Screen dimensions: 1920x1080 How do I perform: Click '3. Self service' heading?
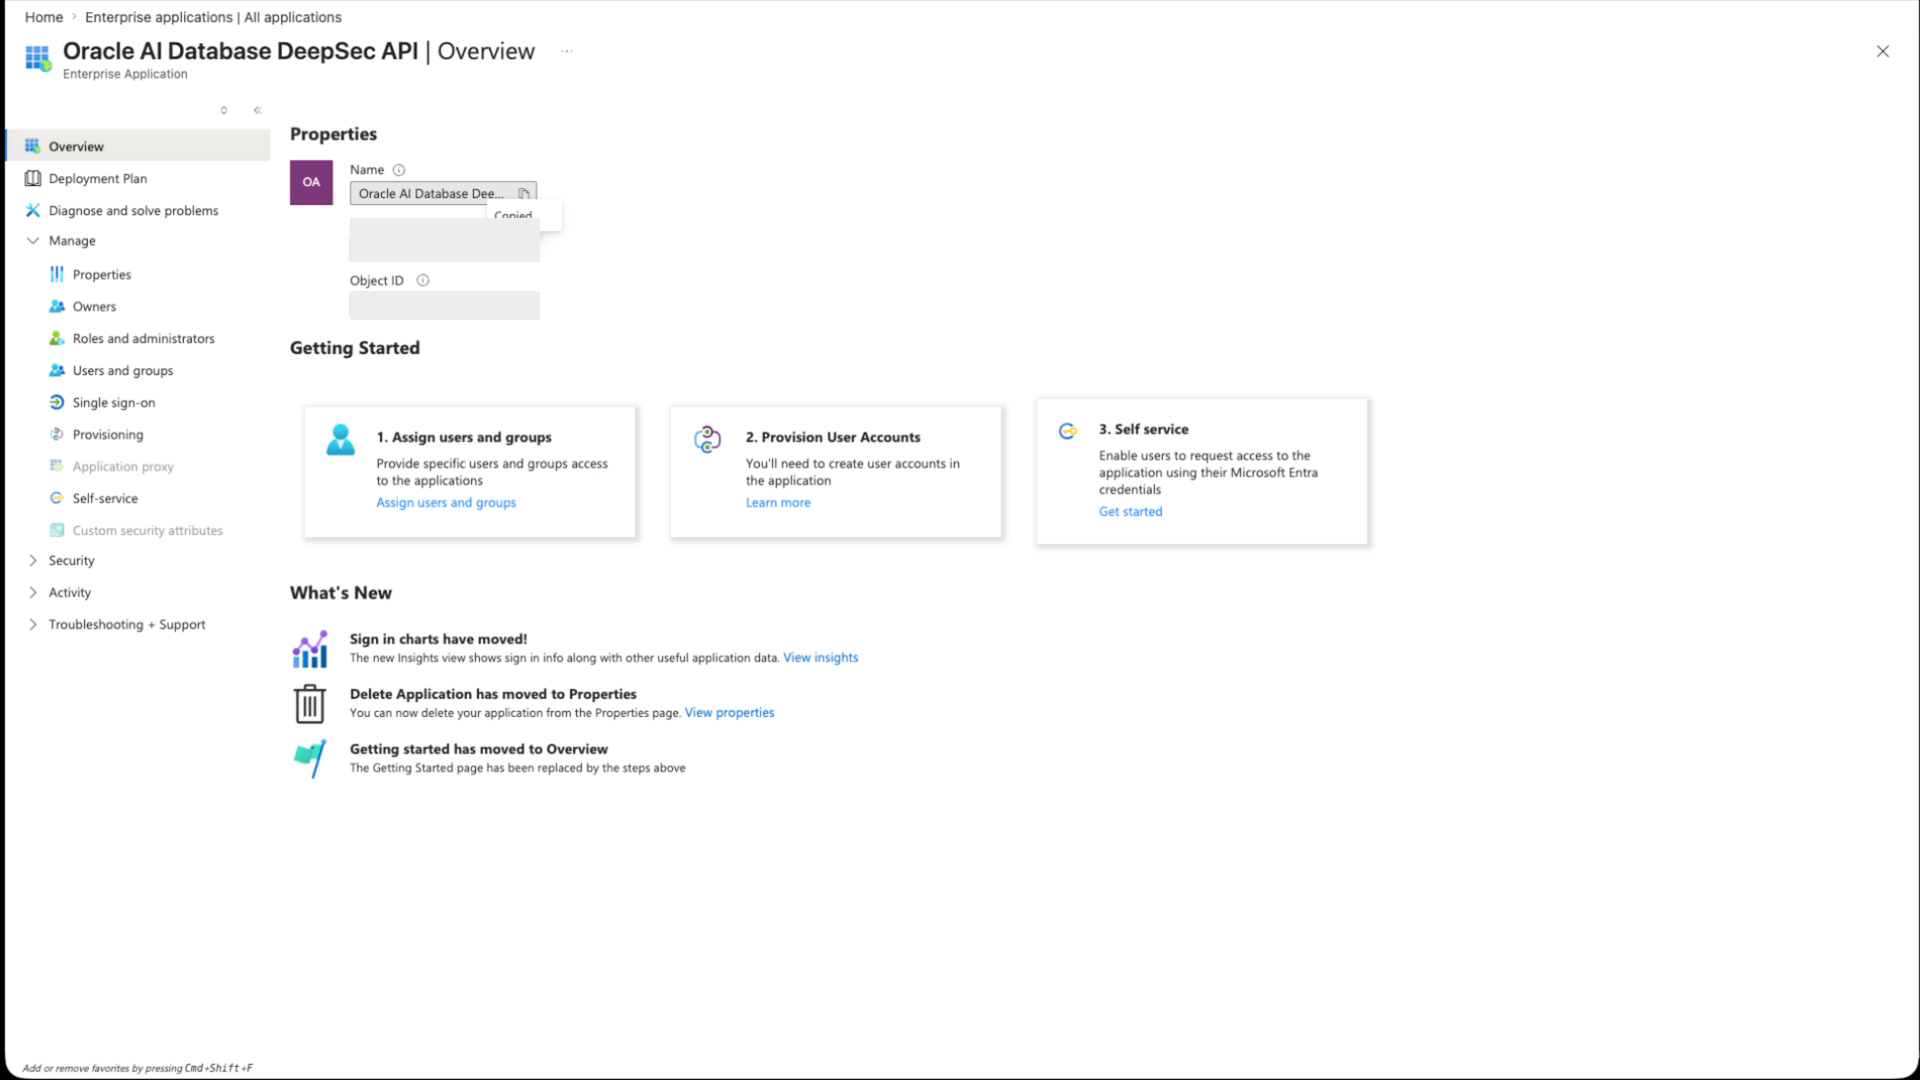point(1143,429)
